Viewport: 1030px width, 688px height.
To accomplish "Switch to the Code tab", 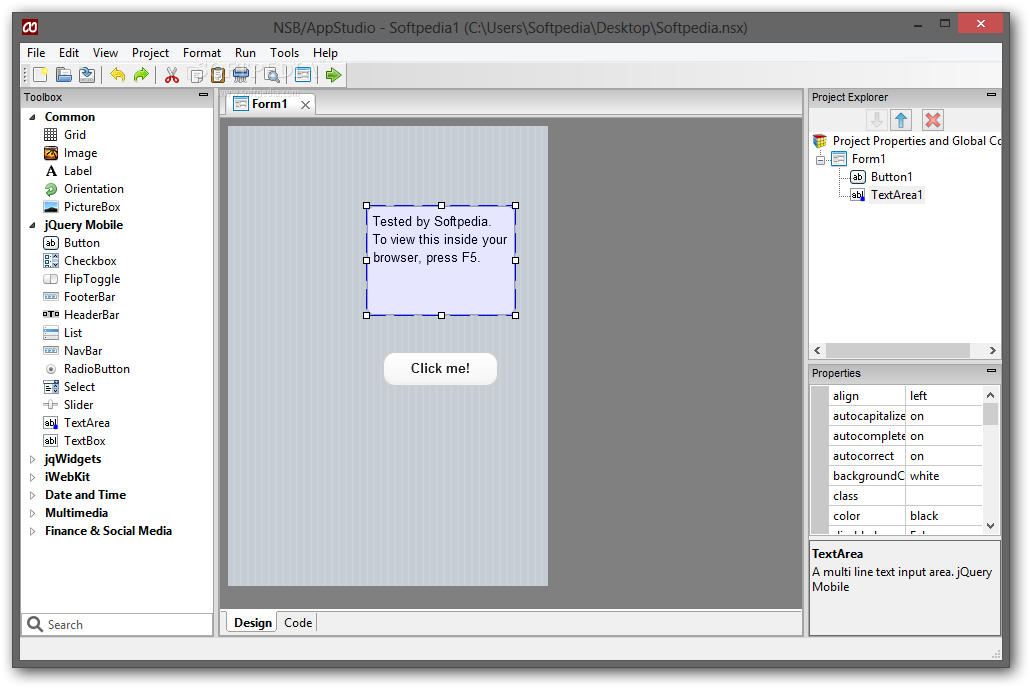I will pos(298,623).
